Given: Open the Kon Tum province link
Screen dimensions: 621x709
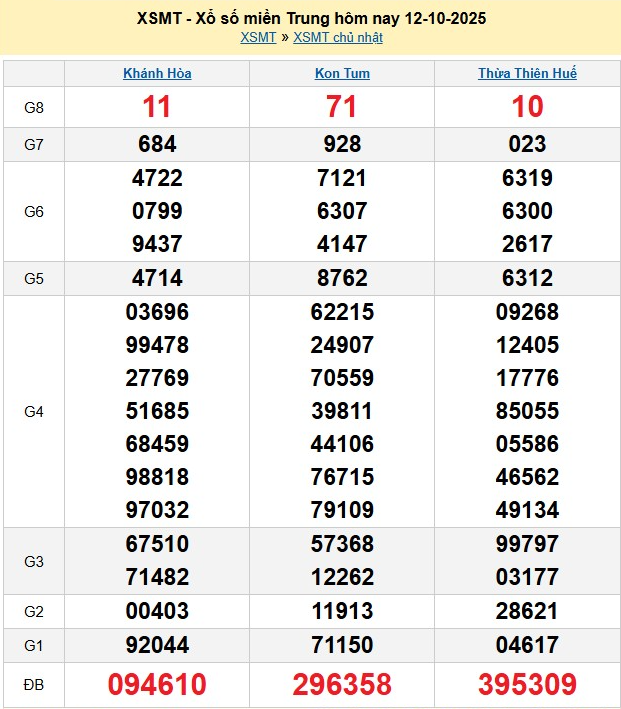Looking at the screenshot, I should pyautogui.click(x=342, y=73).
